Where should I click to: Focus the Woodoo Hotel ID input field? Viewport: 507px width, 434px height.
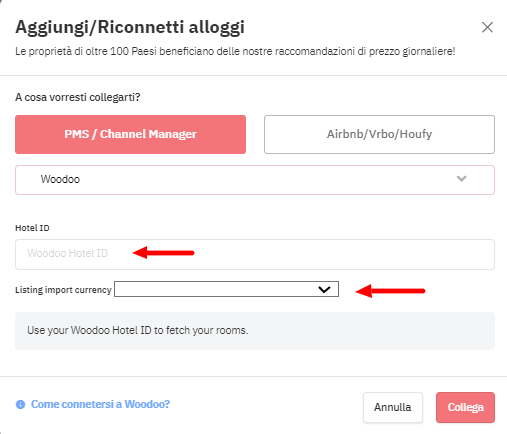tap(255, 254)
